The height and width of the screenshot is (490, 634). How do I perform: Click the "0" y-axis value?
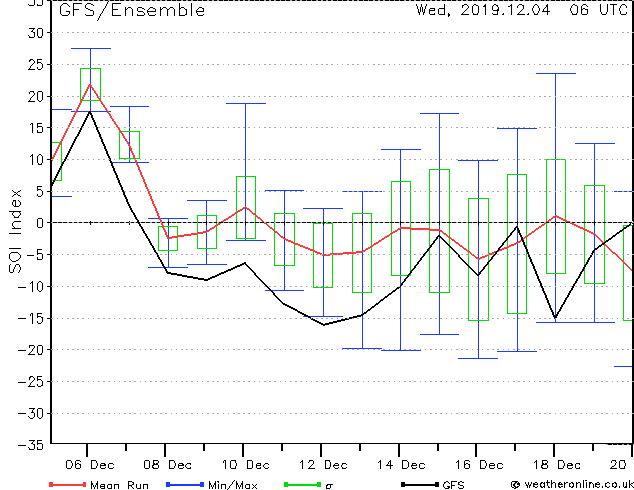42,223
